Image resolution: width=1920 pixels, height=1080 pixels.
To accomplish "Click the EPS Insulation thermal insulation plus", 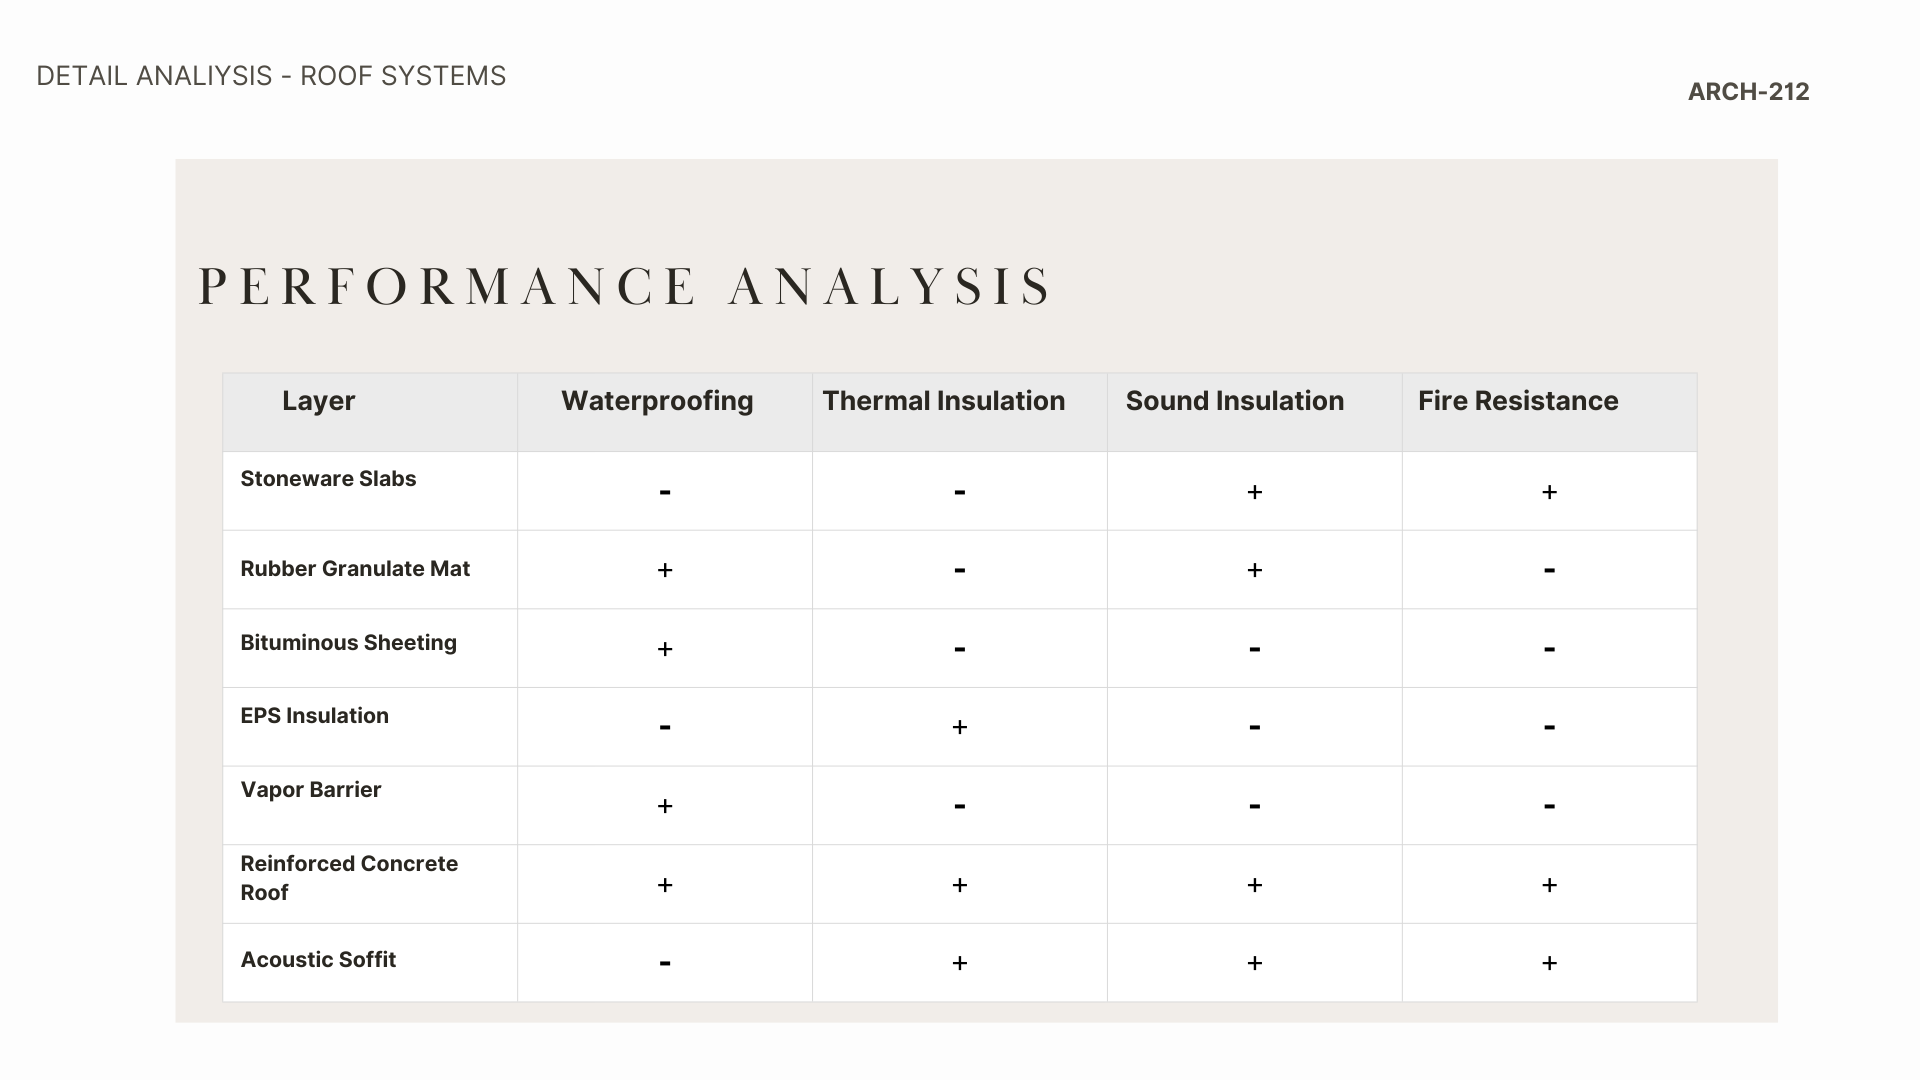I will 959,727.
